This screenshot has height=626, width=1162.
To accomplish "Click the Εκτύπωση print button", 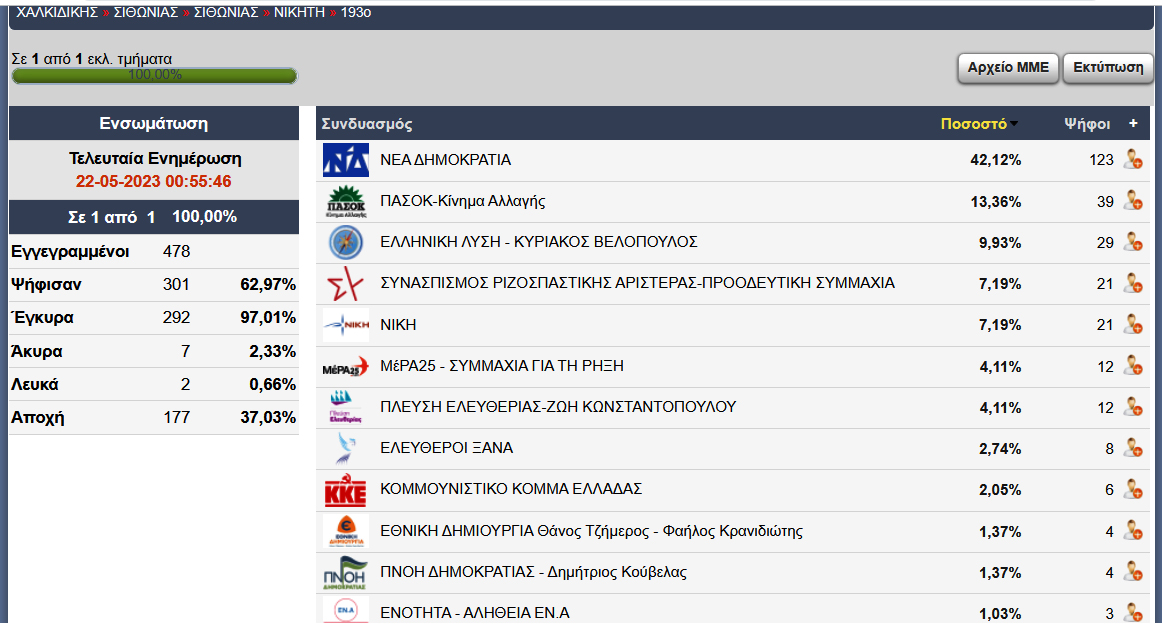I will (1108, 67).
